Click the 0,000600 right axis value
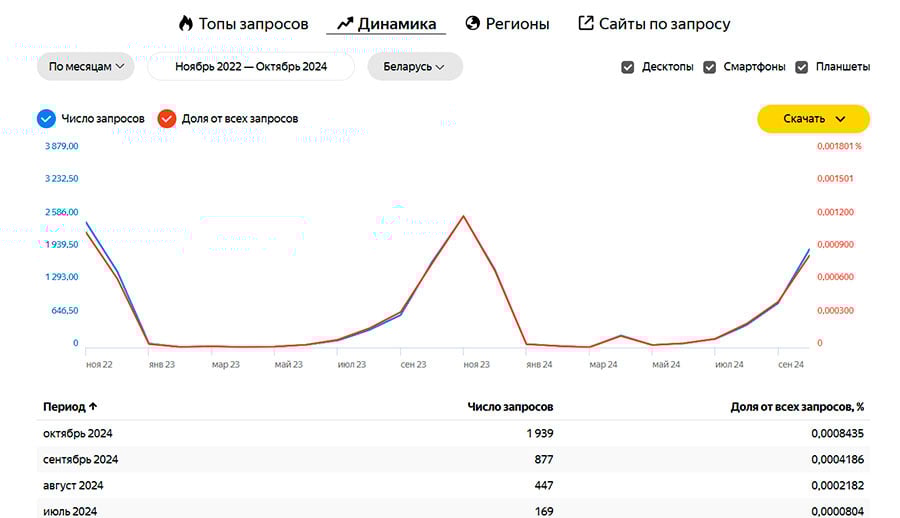Screen dimensions: 900x518 tap(835, 277)
